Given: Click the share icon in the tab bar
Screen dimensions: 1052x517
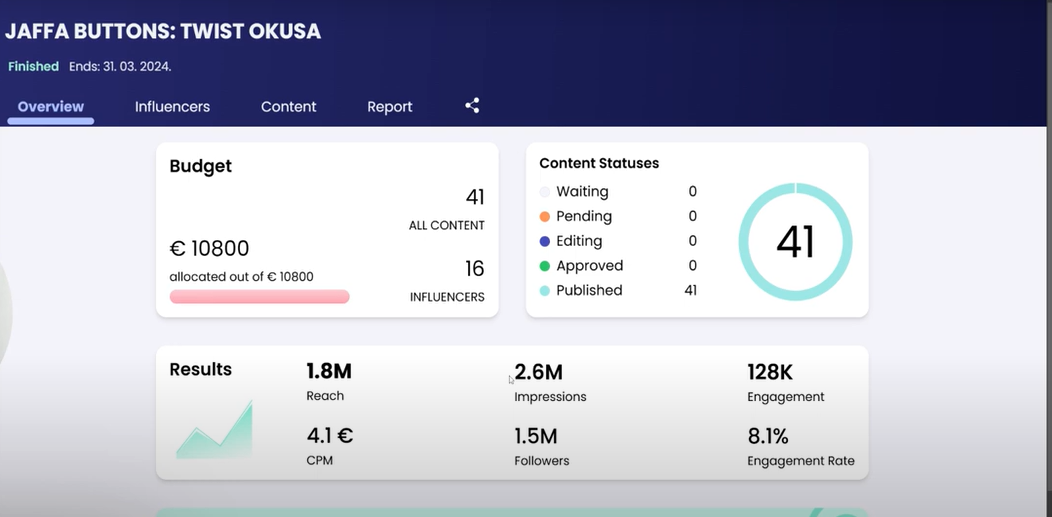Looking at the screenshot, I should 472,105.
